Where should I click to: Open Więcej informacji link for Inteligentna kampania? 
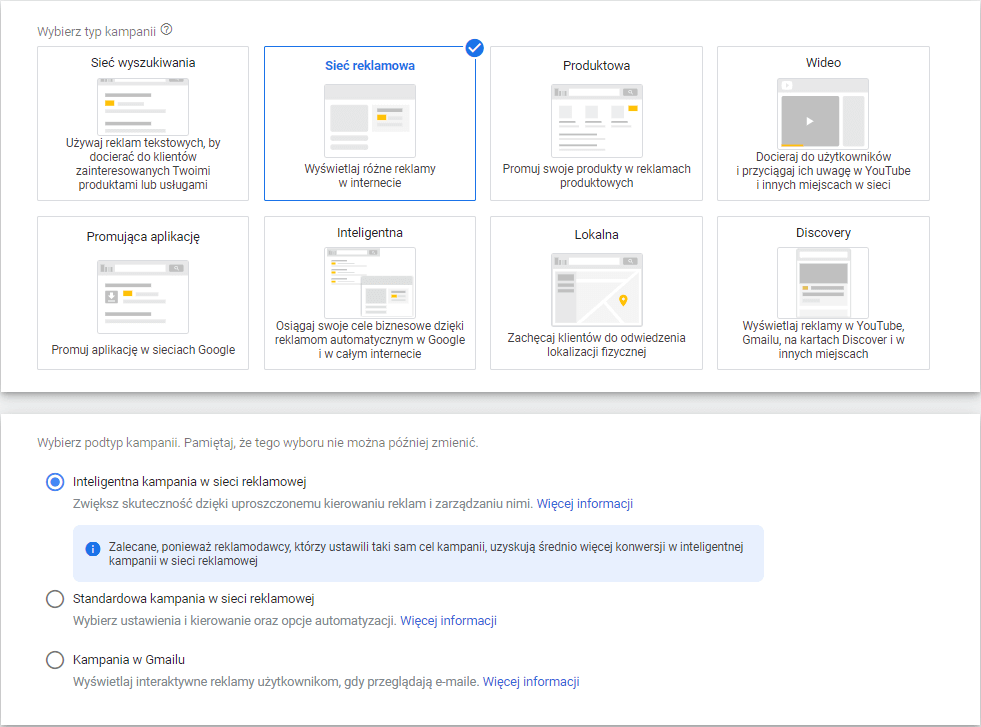click(584, 504)
